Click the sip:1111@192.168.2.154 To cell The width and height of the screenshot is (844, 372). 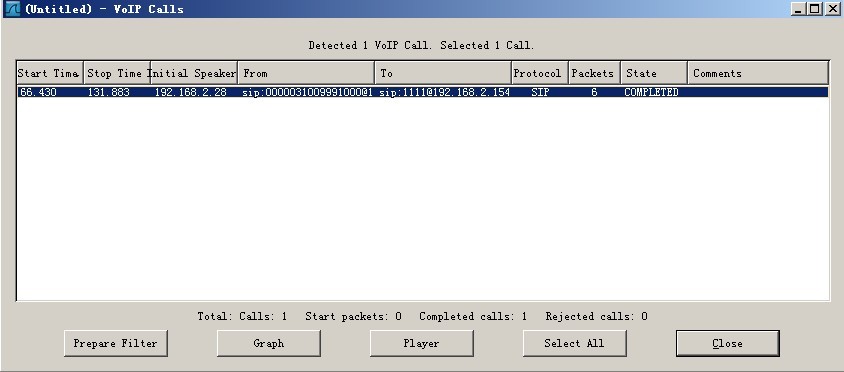pos(444,92)
